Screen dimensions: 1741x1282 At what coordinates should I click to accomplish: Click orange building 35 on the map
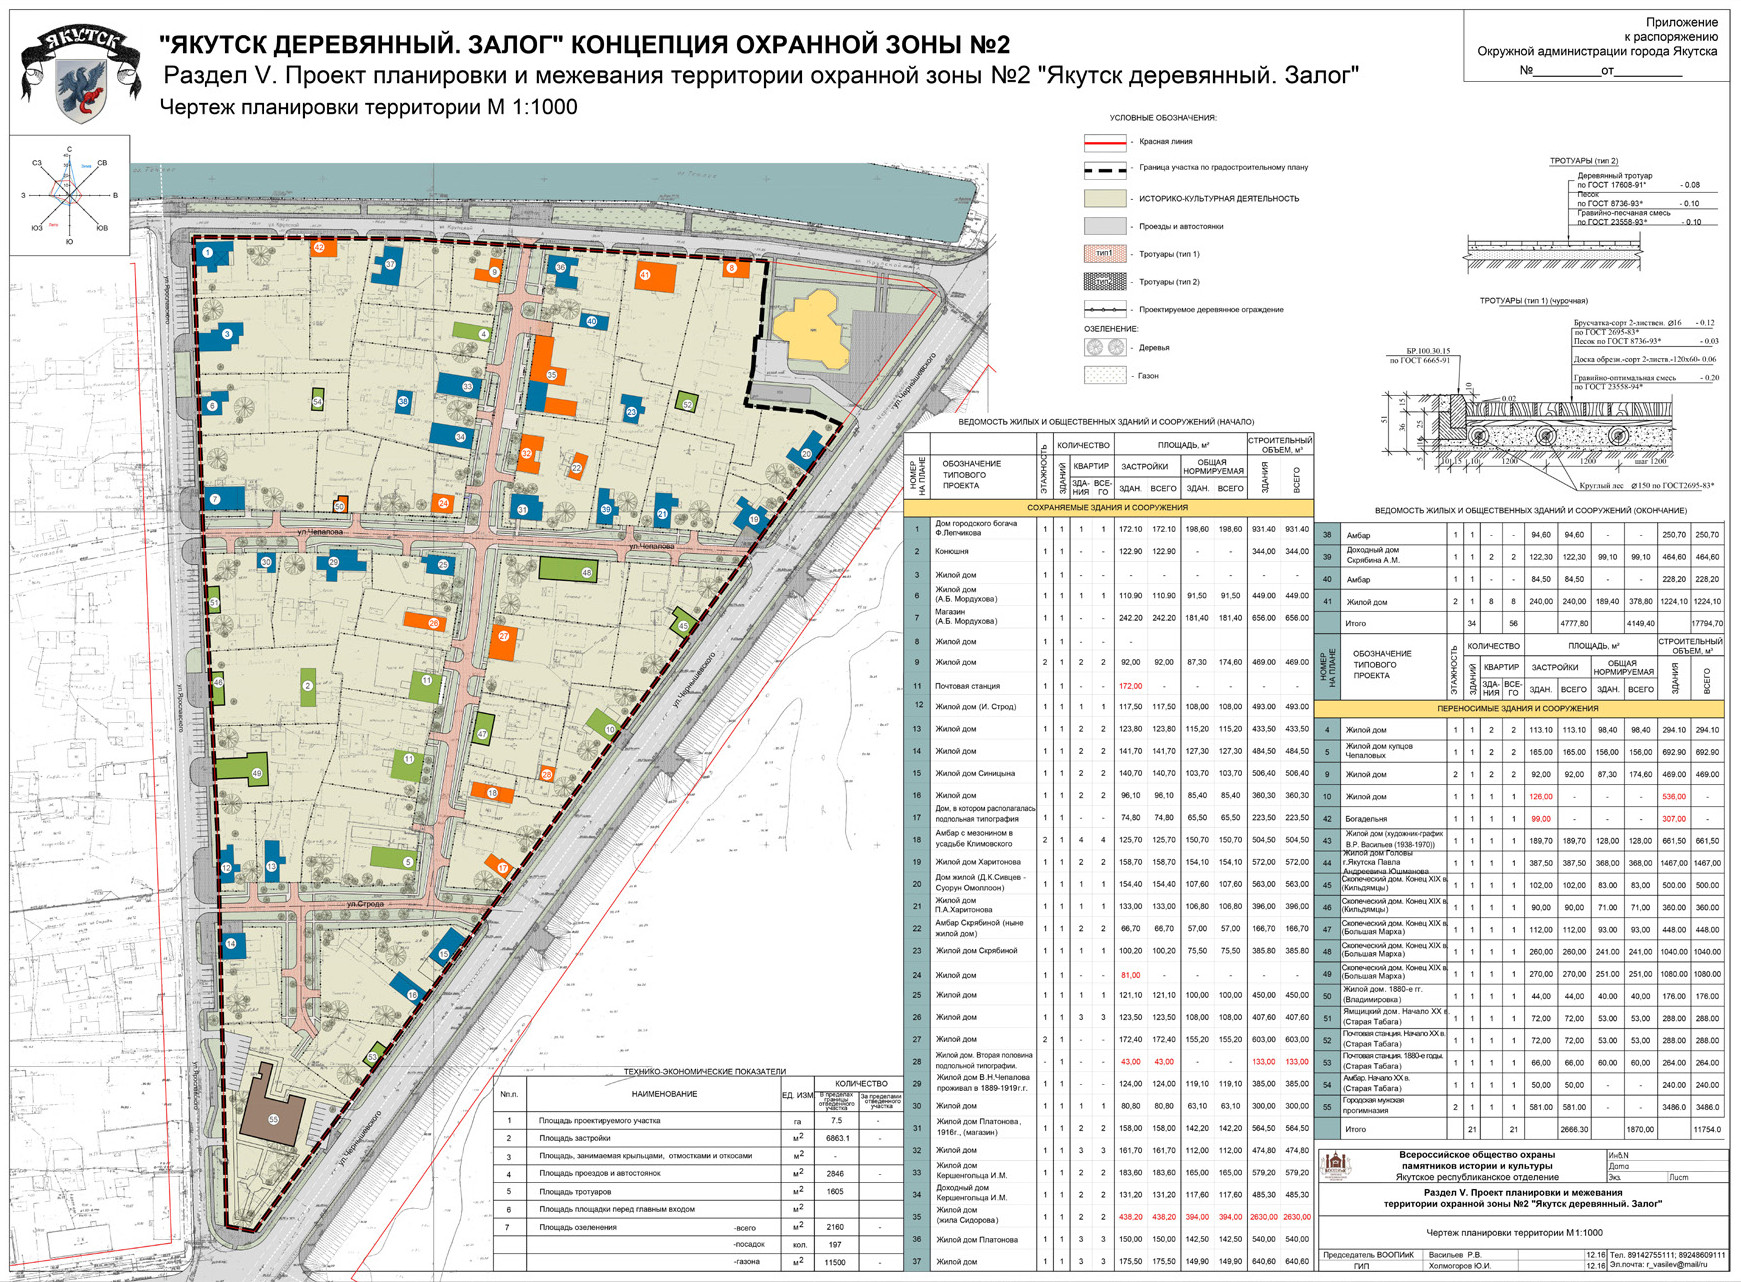[549, 376]
